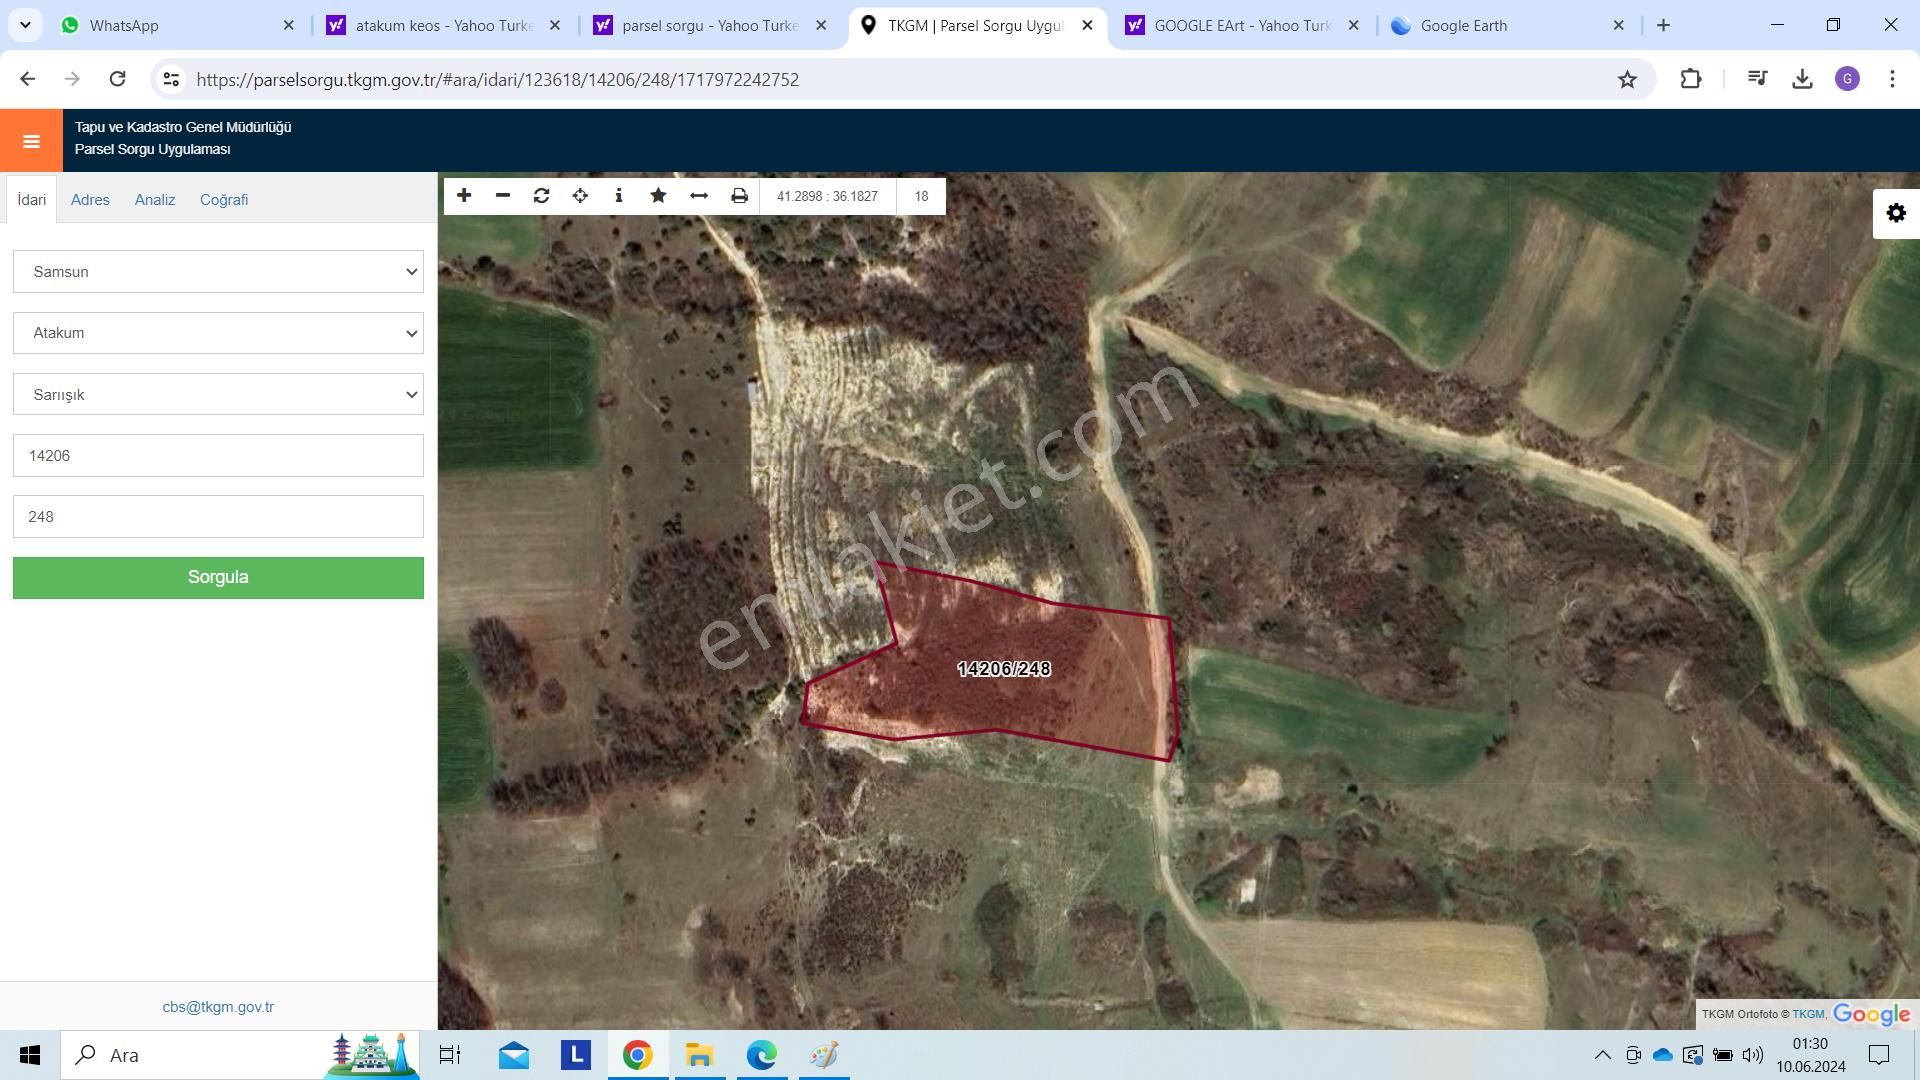Open the orange hamburger menu
The width and height of the screenshot is (1920, 1080).
[x=30, y=140]
